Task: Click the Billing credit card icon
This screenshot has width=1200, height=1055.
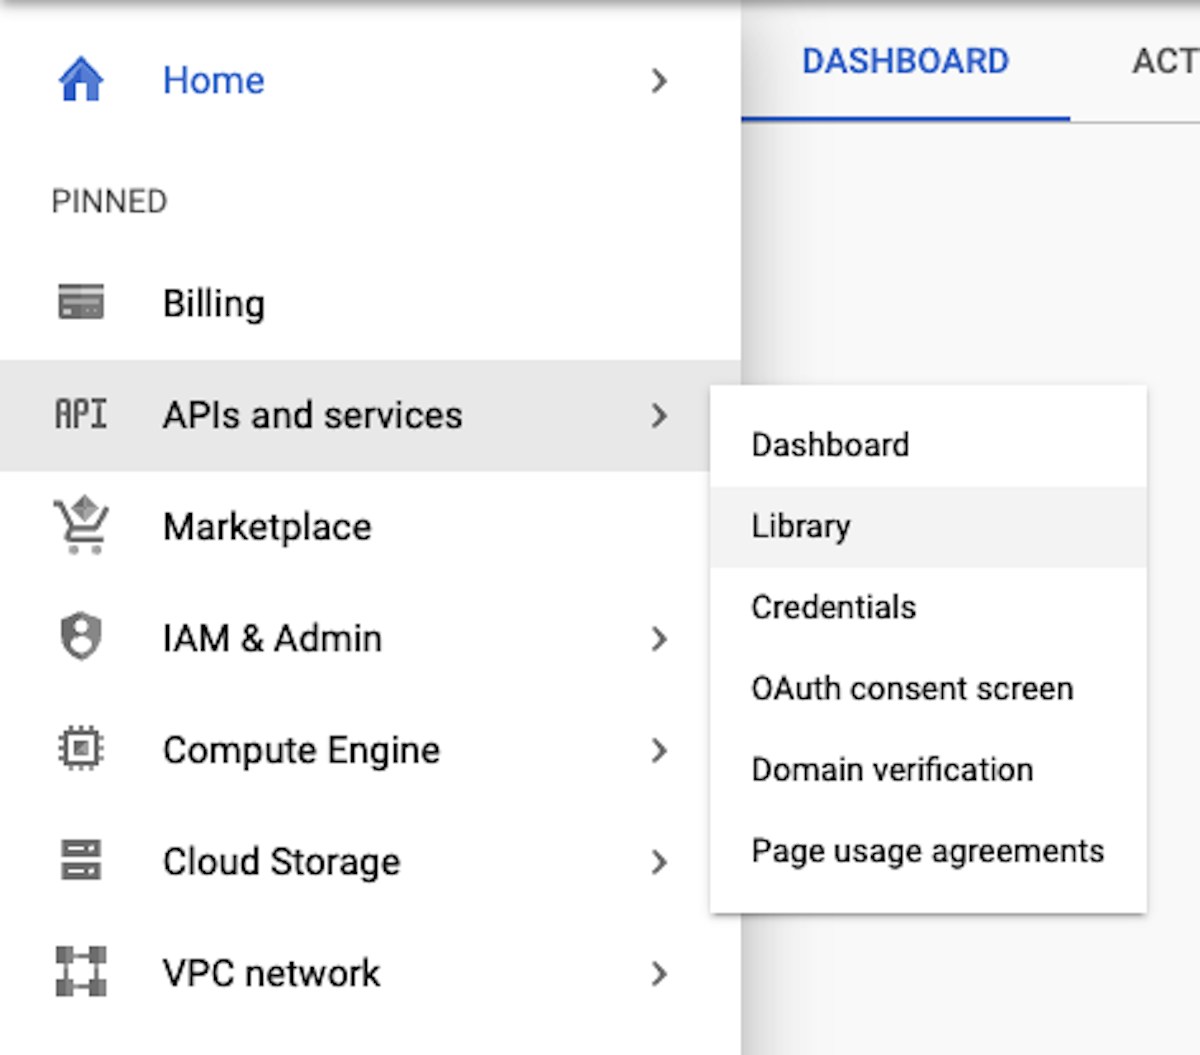Action: tap(81, 302)
